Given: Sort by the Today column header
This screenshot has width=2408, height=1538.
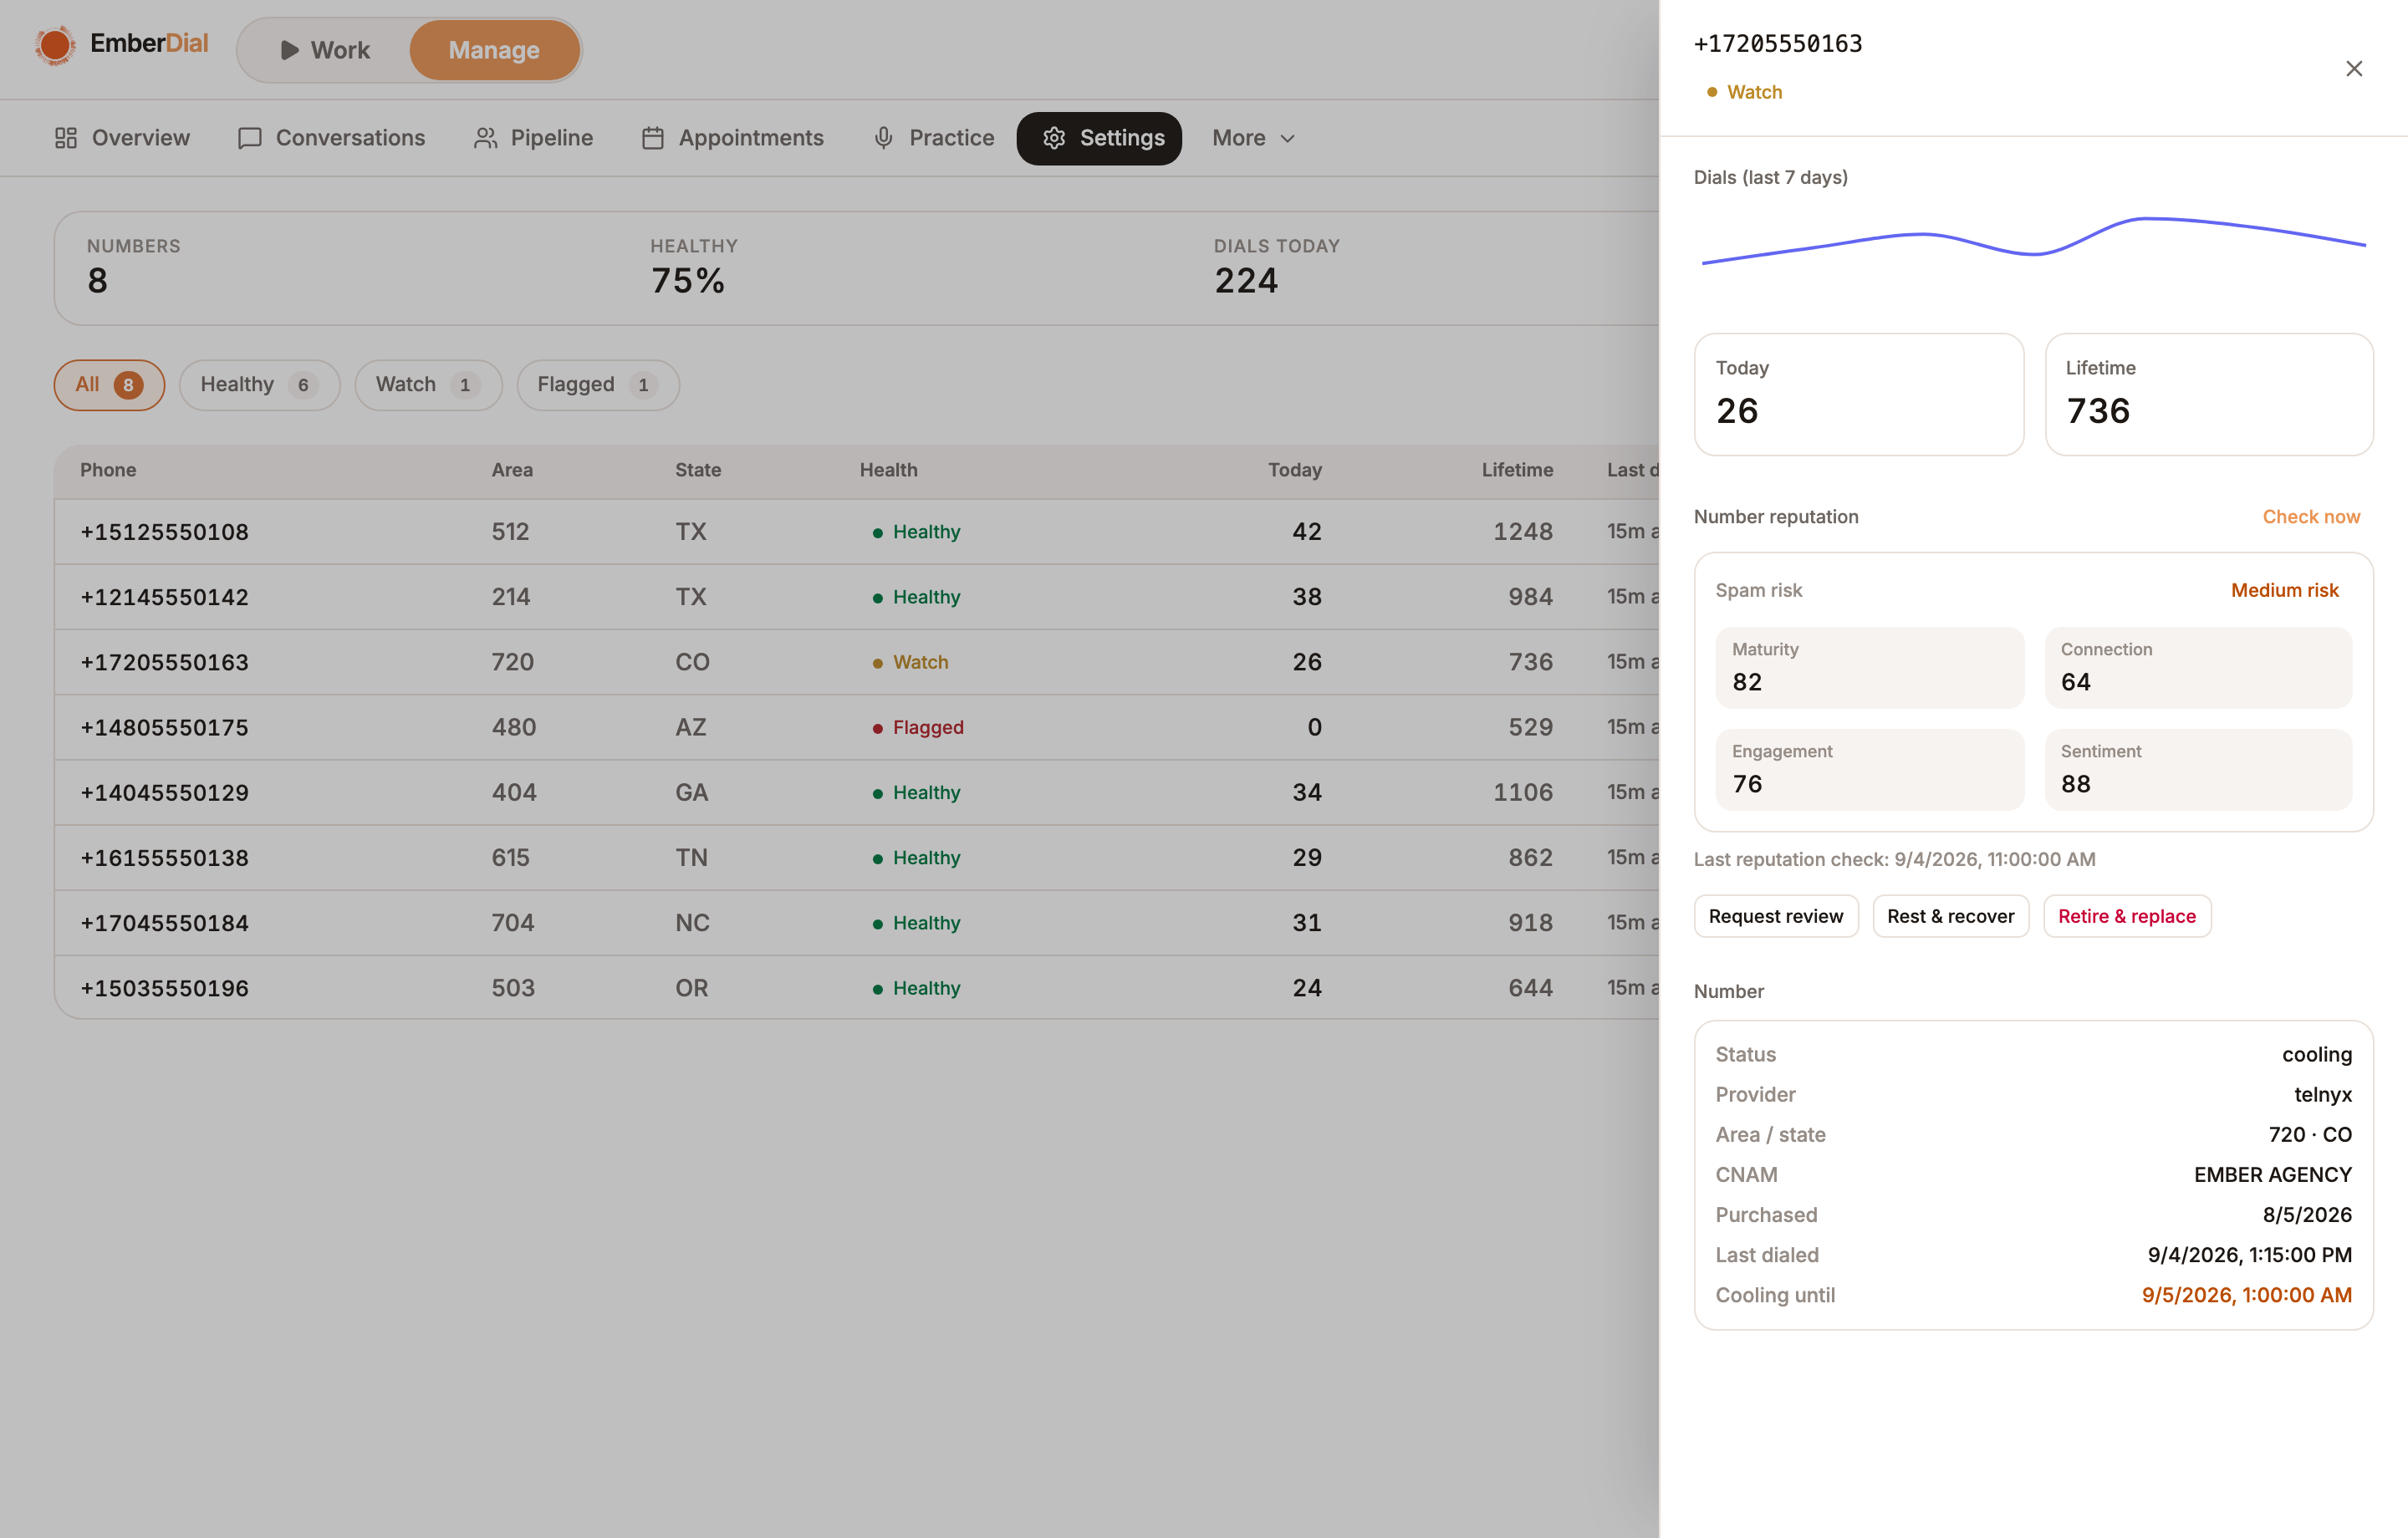Looking at the screenshot, I should pyautogui.click(x=1295, y=470).
